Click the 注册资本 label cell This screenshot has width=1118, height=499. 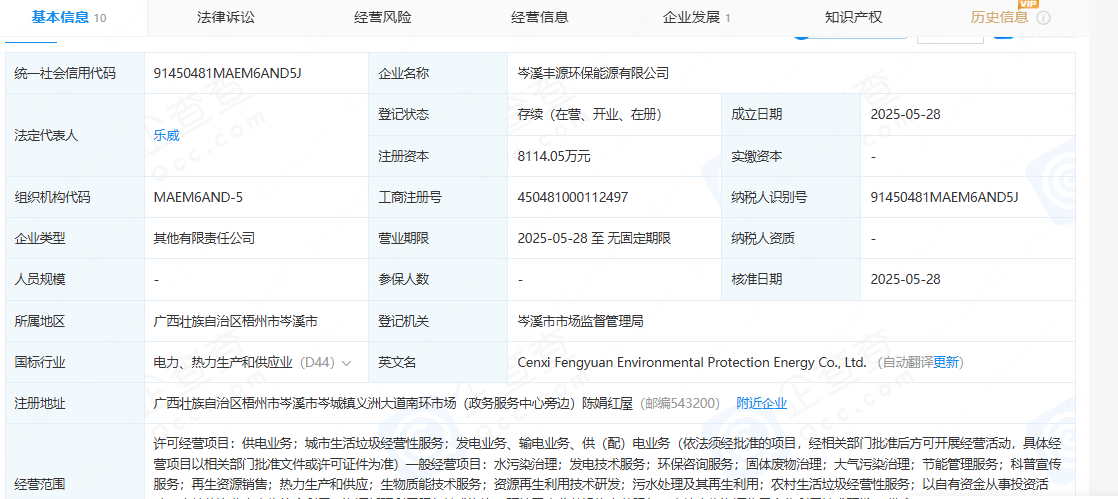(438, 156)
